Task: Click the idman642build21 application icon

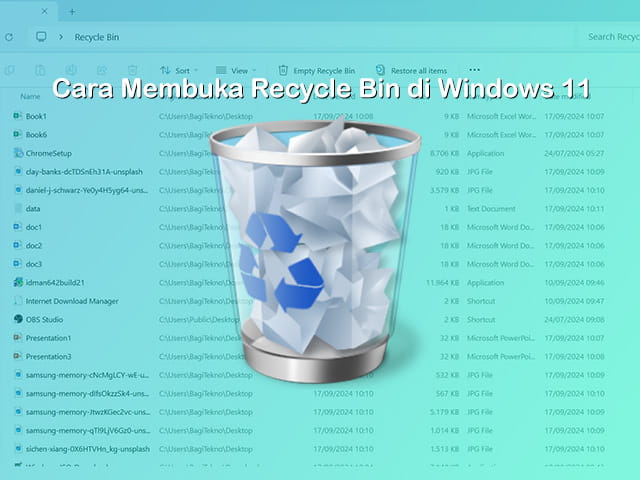Action: coord(18,282)
